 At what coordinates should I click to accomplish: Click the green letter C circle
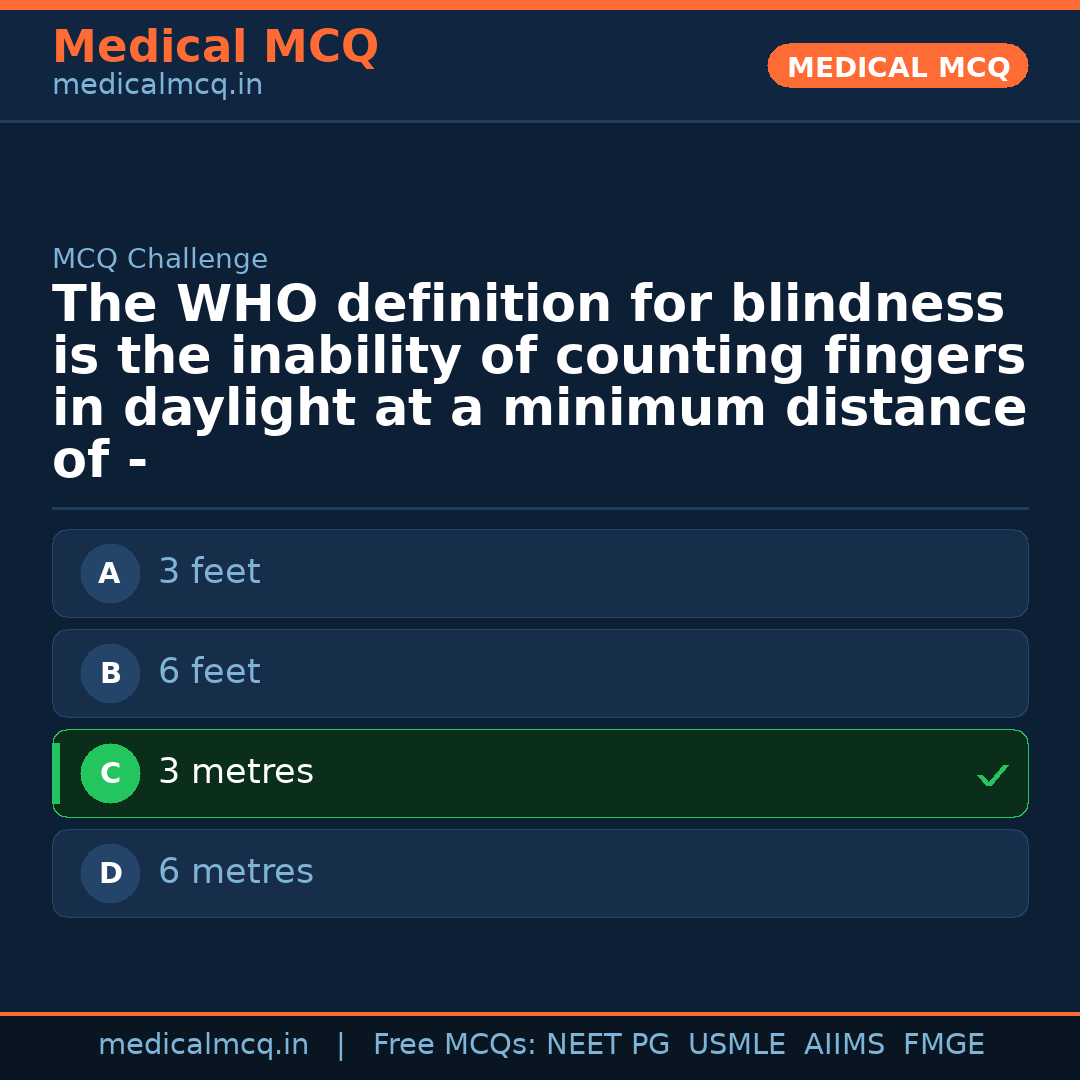[x=110, y=773]
